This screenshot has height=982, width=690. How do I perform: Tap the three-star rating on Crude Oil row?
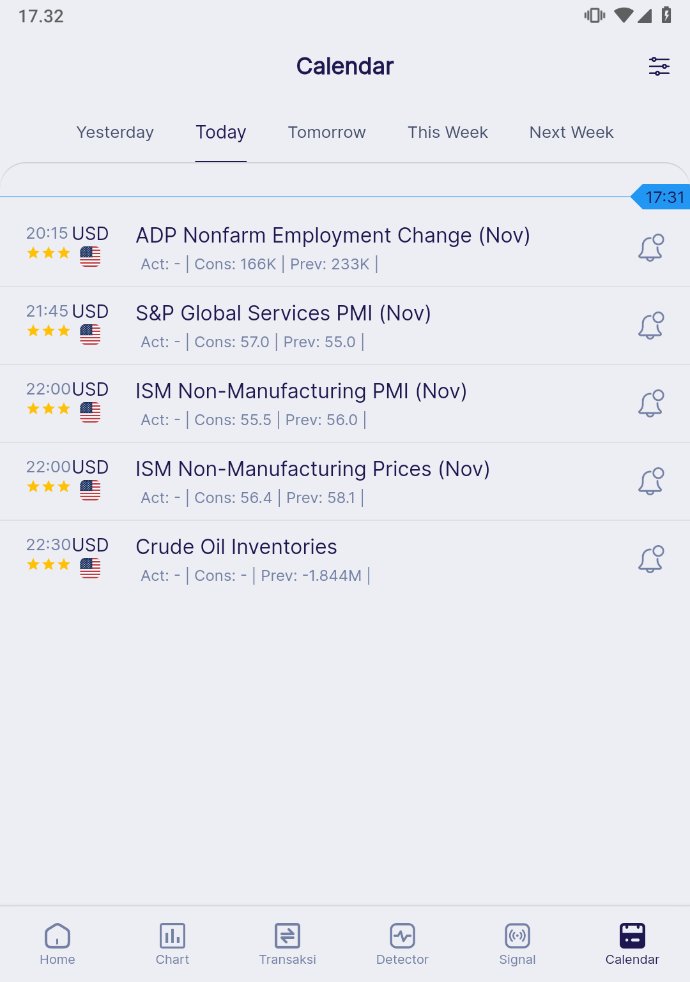click(x=48, y=564)
